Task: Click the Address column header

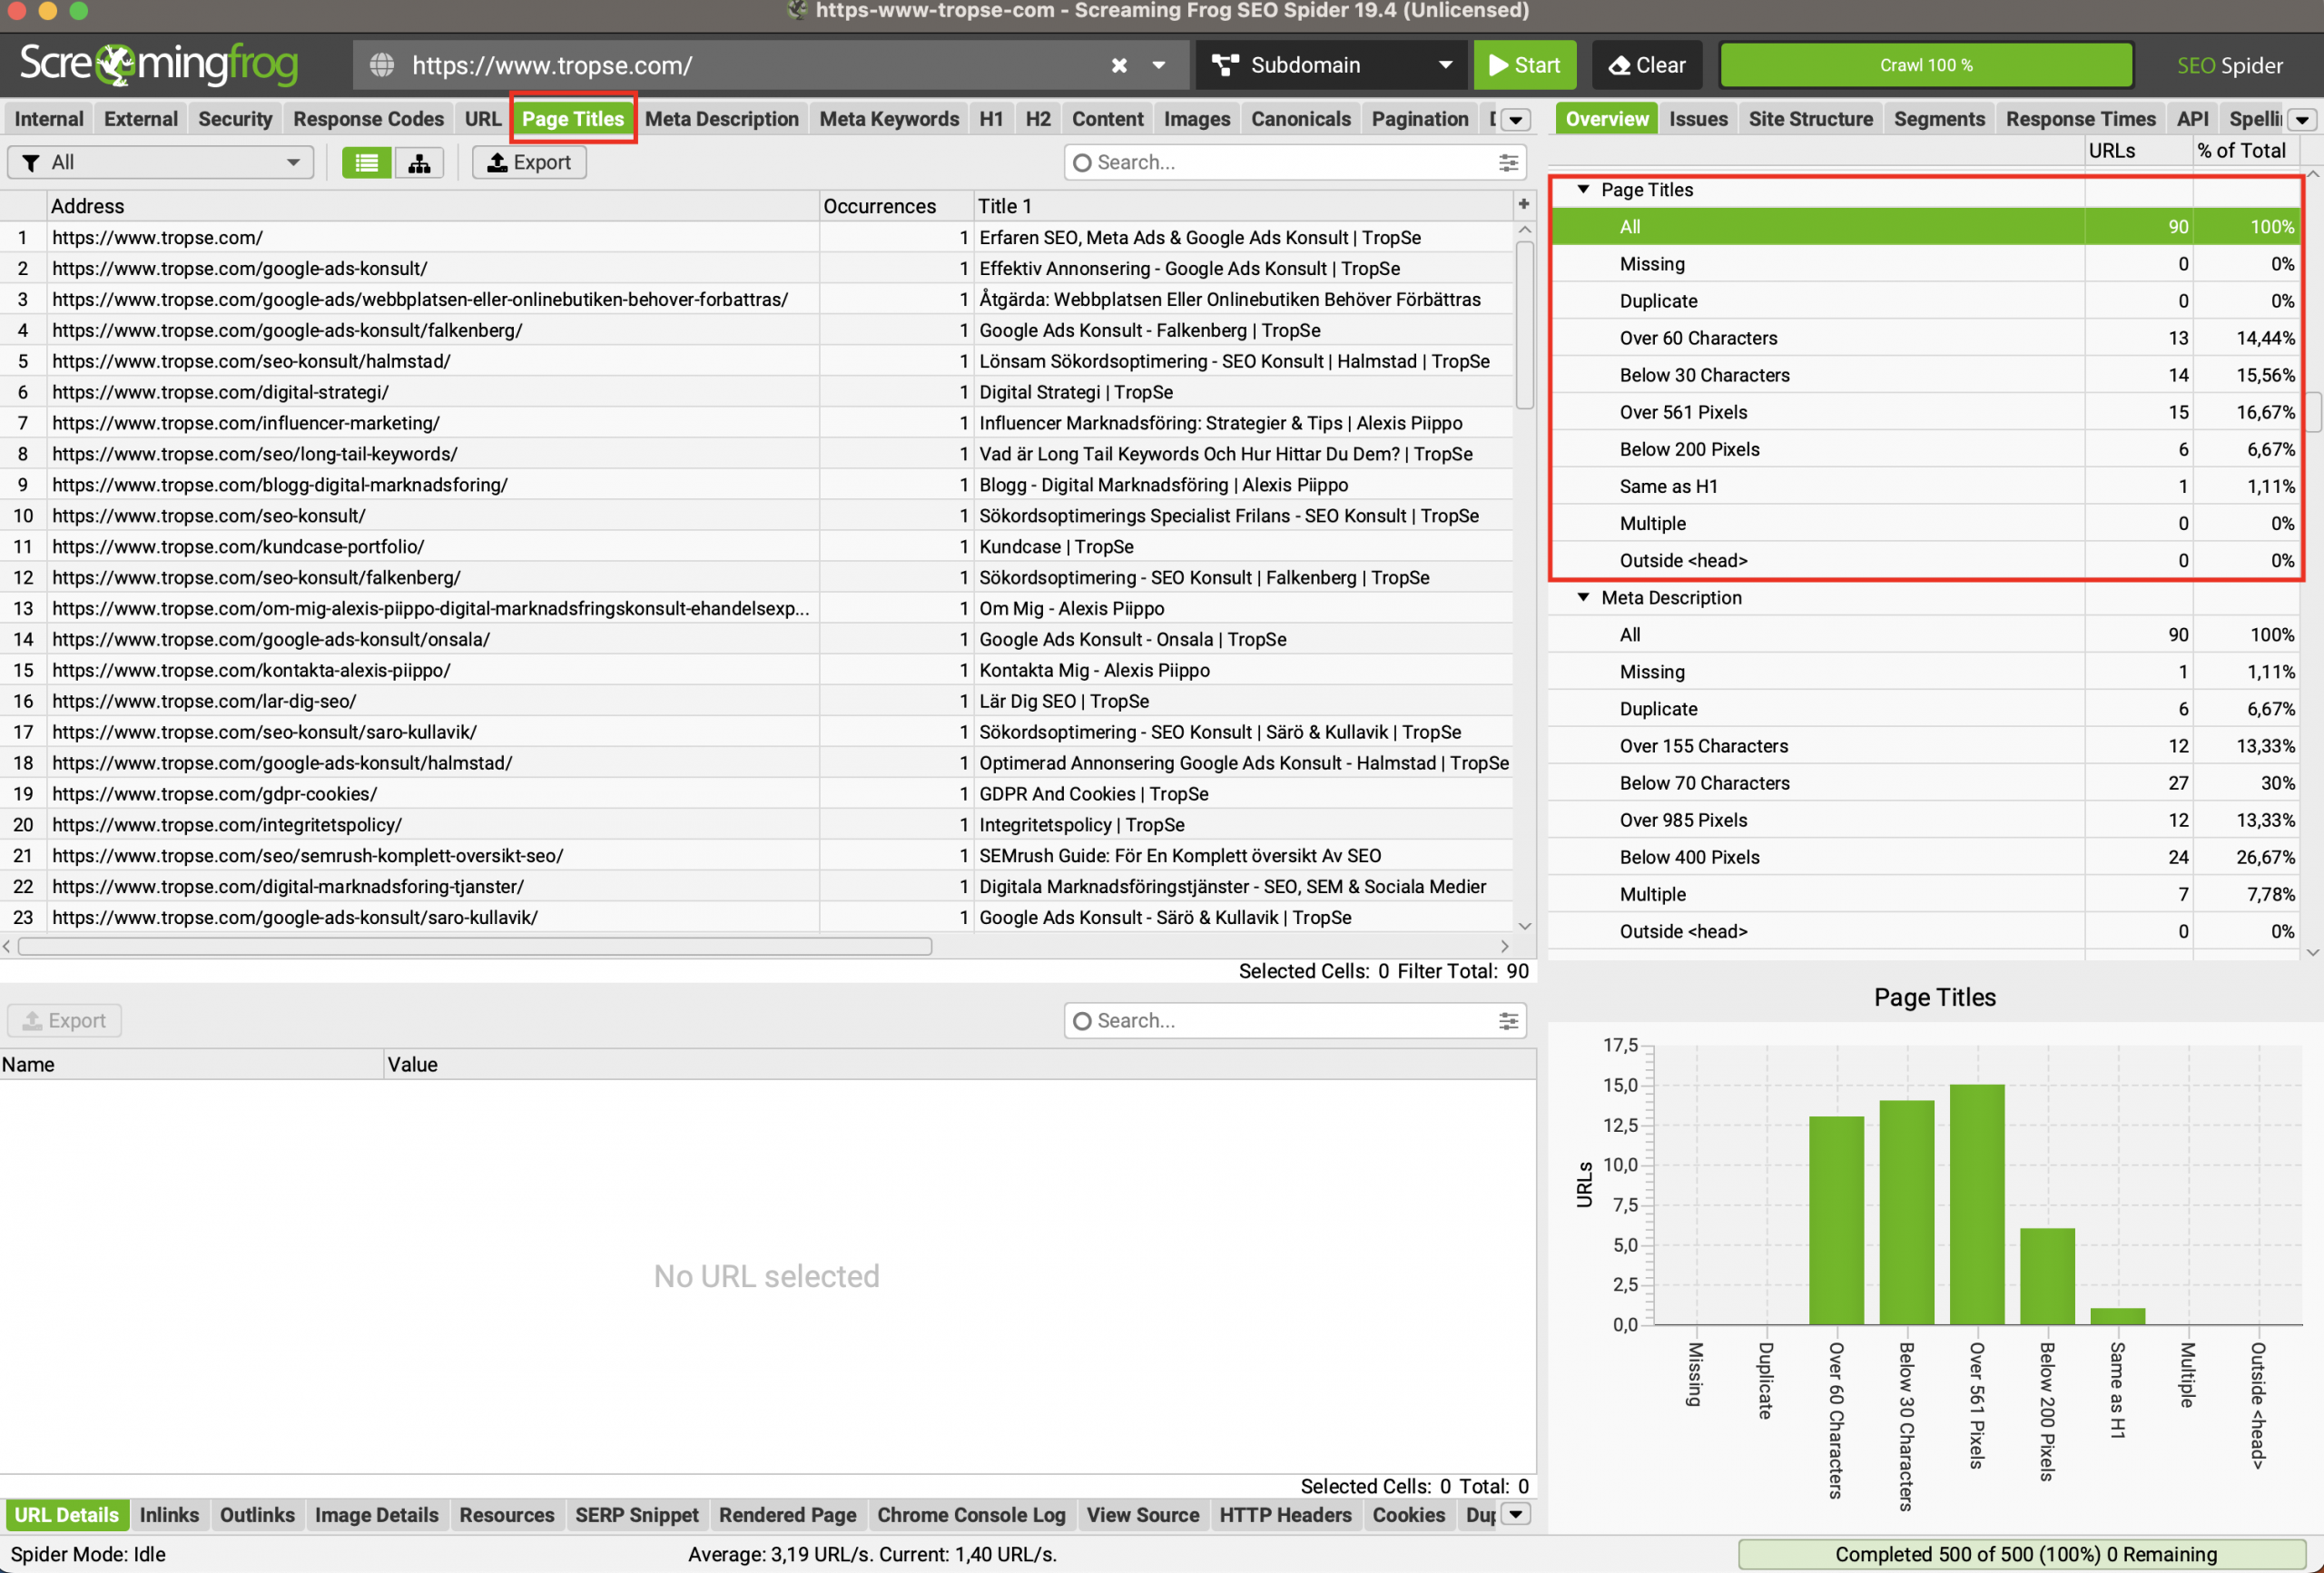Action: pyautogui.click(x=433, y=206)
